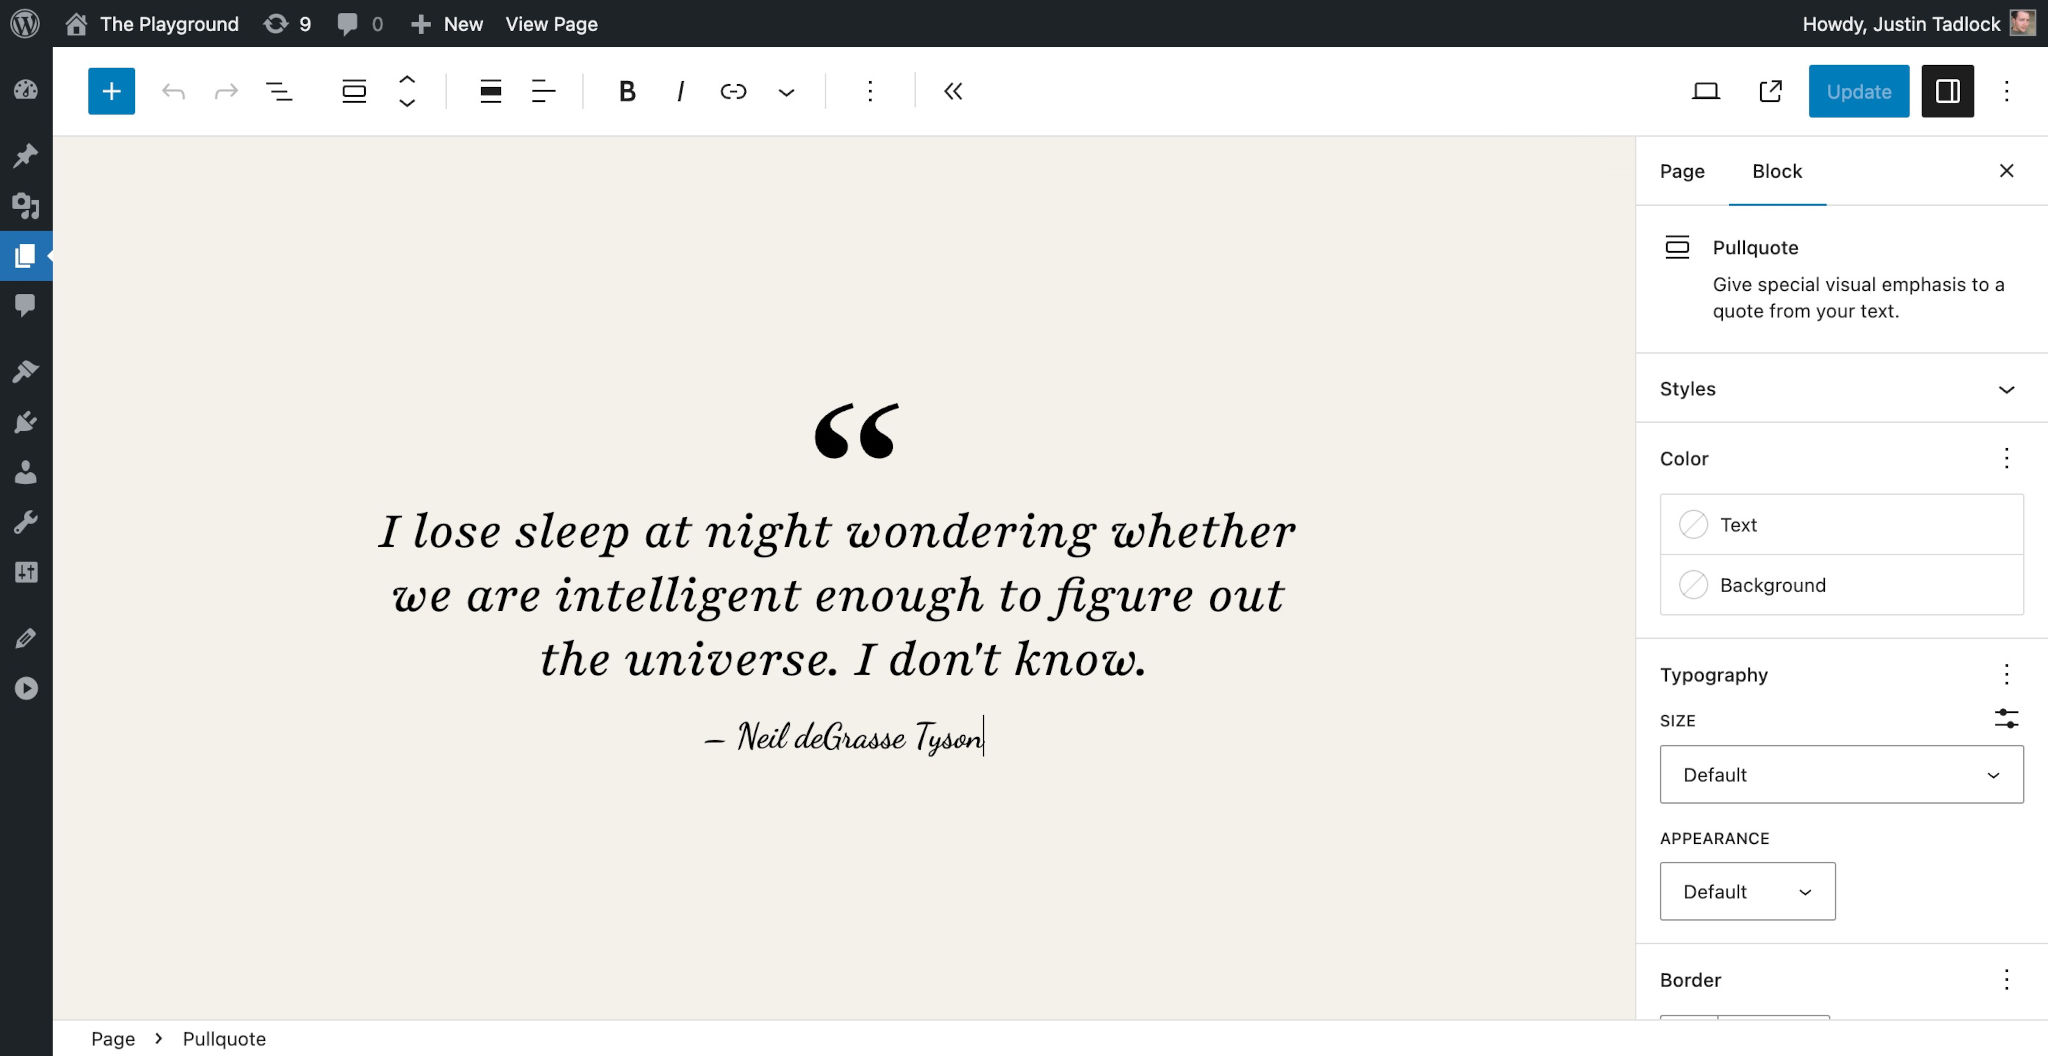Open the editor options menu
Viewport: 2048px width, 1056px height.
[x=2008, y=91]
